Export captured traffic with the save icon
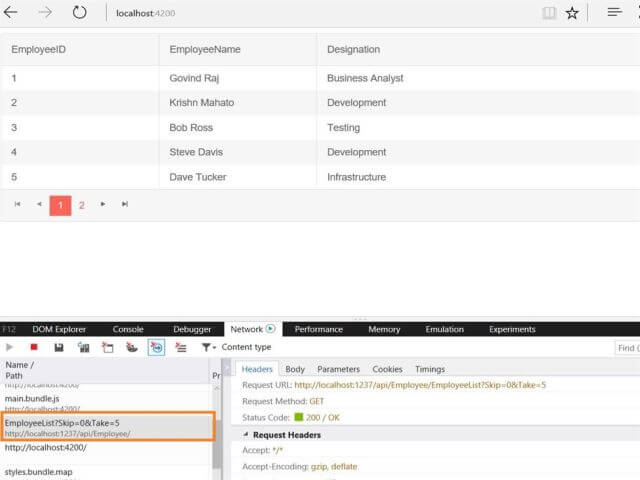The width and height of the screenshot is (640, 480). (x=59, y=347)
